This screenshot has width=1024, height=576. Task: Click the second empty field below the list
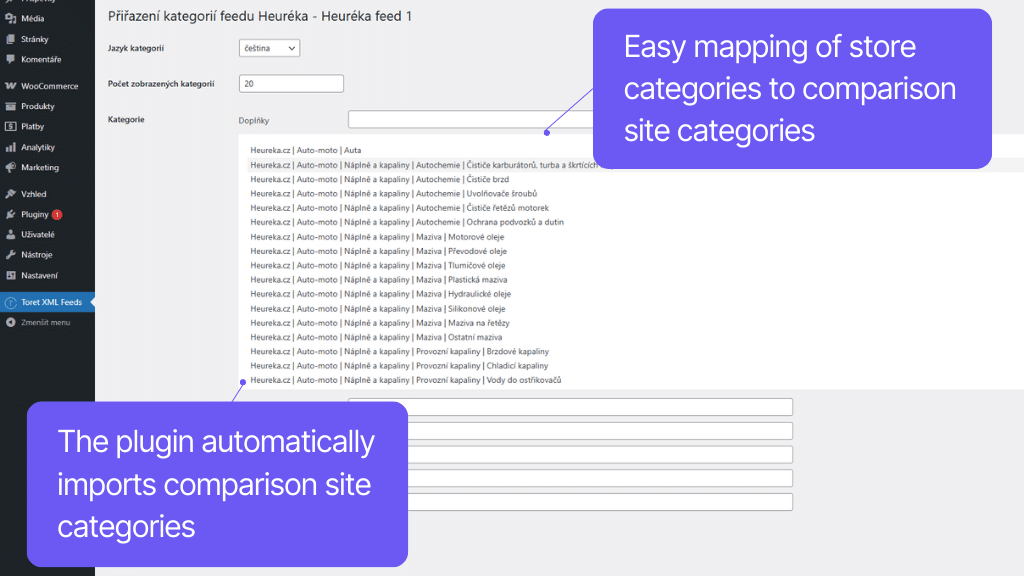point(600,431)
